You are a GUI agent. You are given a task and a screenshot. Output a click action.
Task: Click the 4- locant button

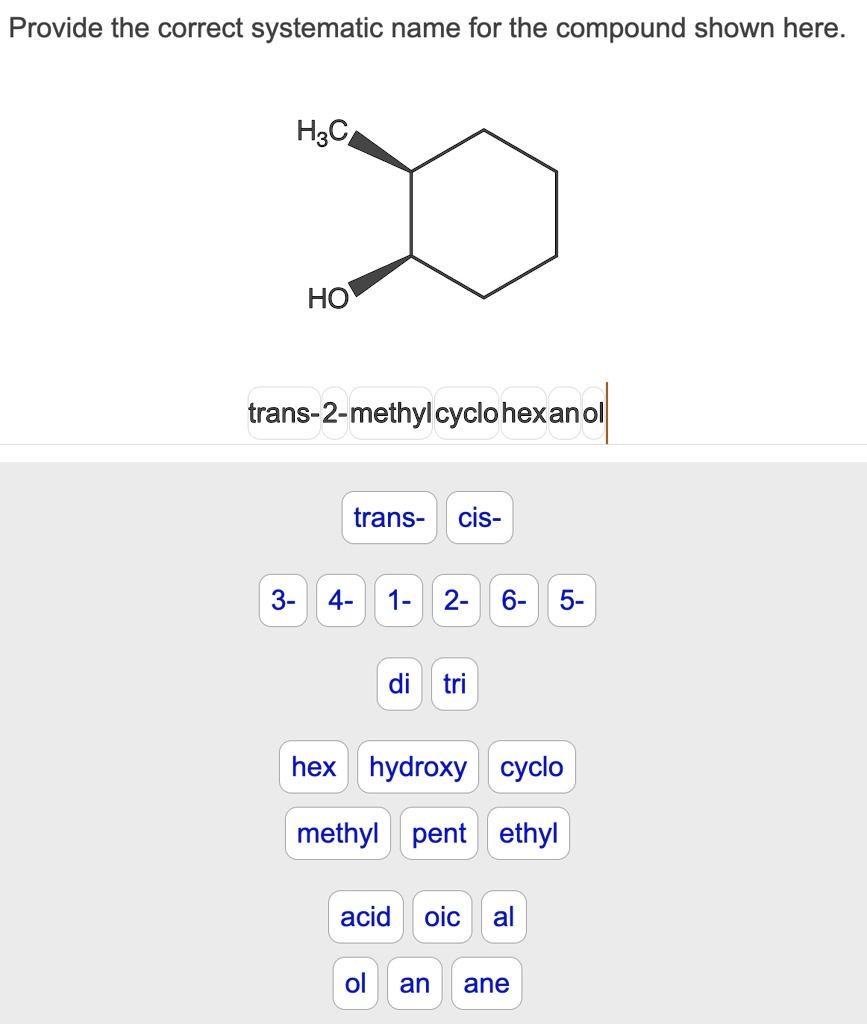click(340, 601)
